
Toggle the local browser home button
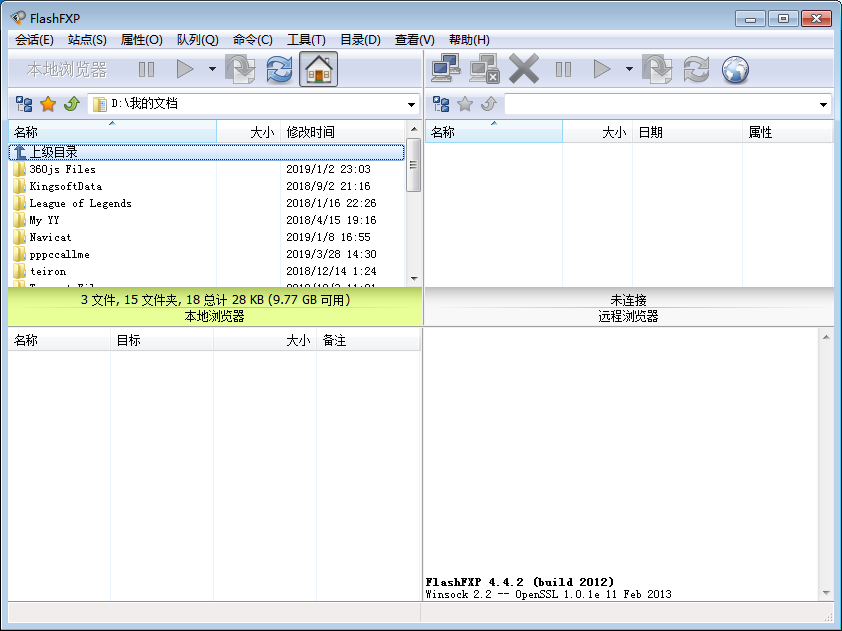tap(318, 69)
